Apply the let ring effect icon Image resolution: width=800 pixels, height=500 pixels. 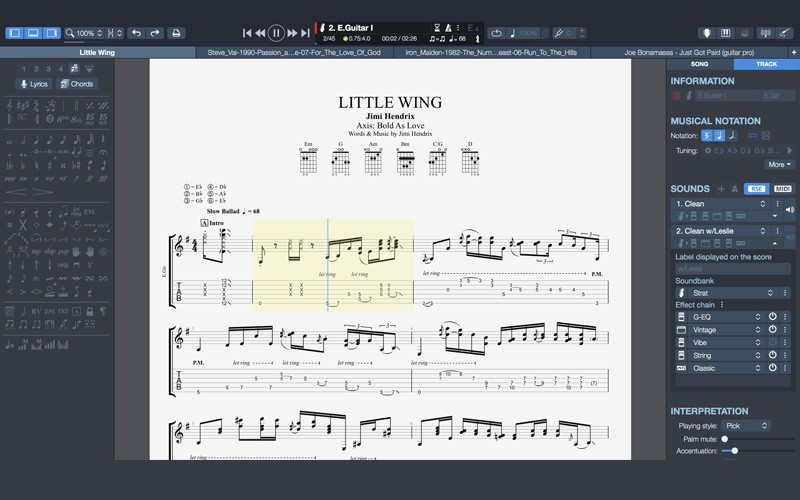coord(76,211)
